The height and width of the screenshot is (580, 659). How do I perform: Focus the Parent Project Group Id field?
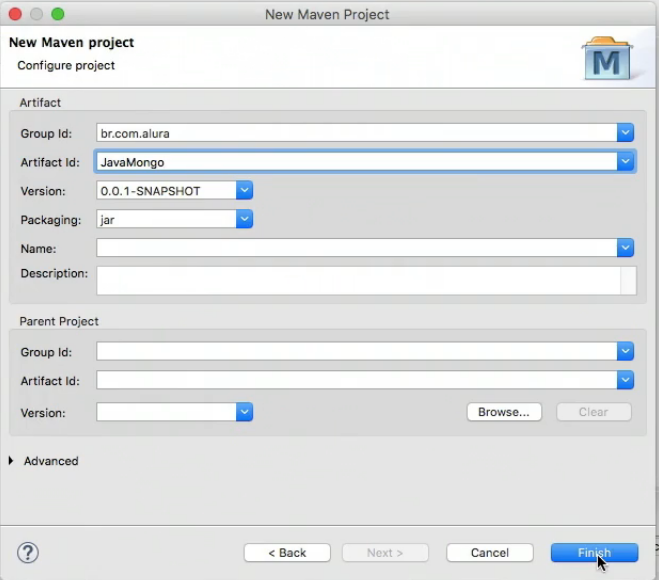pyautogui.click(x=357, y=351)
